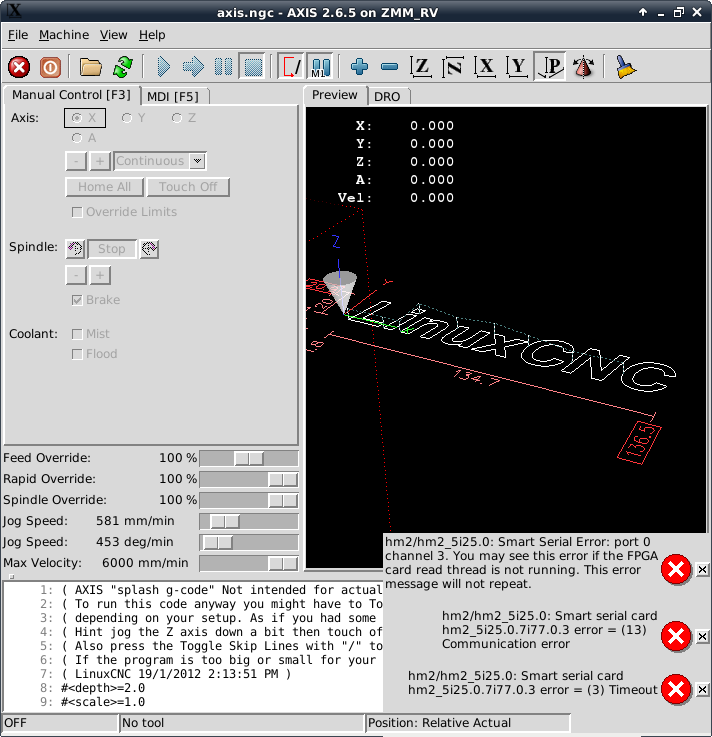Toggle the Emergency Stop button

click(19, 67)
